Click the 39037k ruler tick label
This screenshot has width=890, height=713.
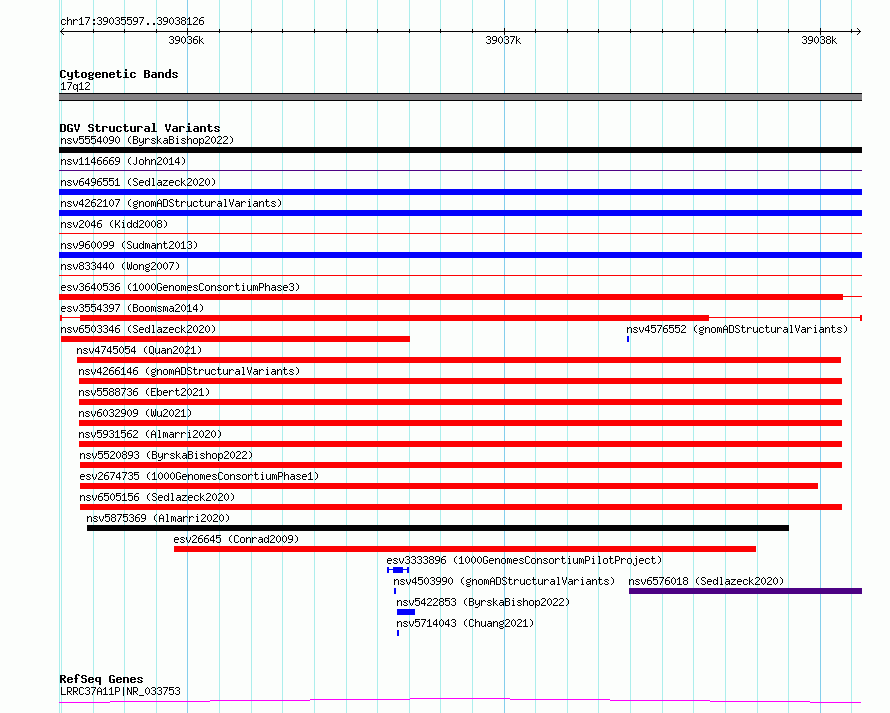(503, 40)
